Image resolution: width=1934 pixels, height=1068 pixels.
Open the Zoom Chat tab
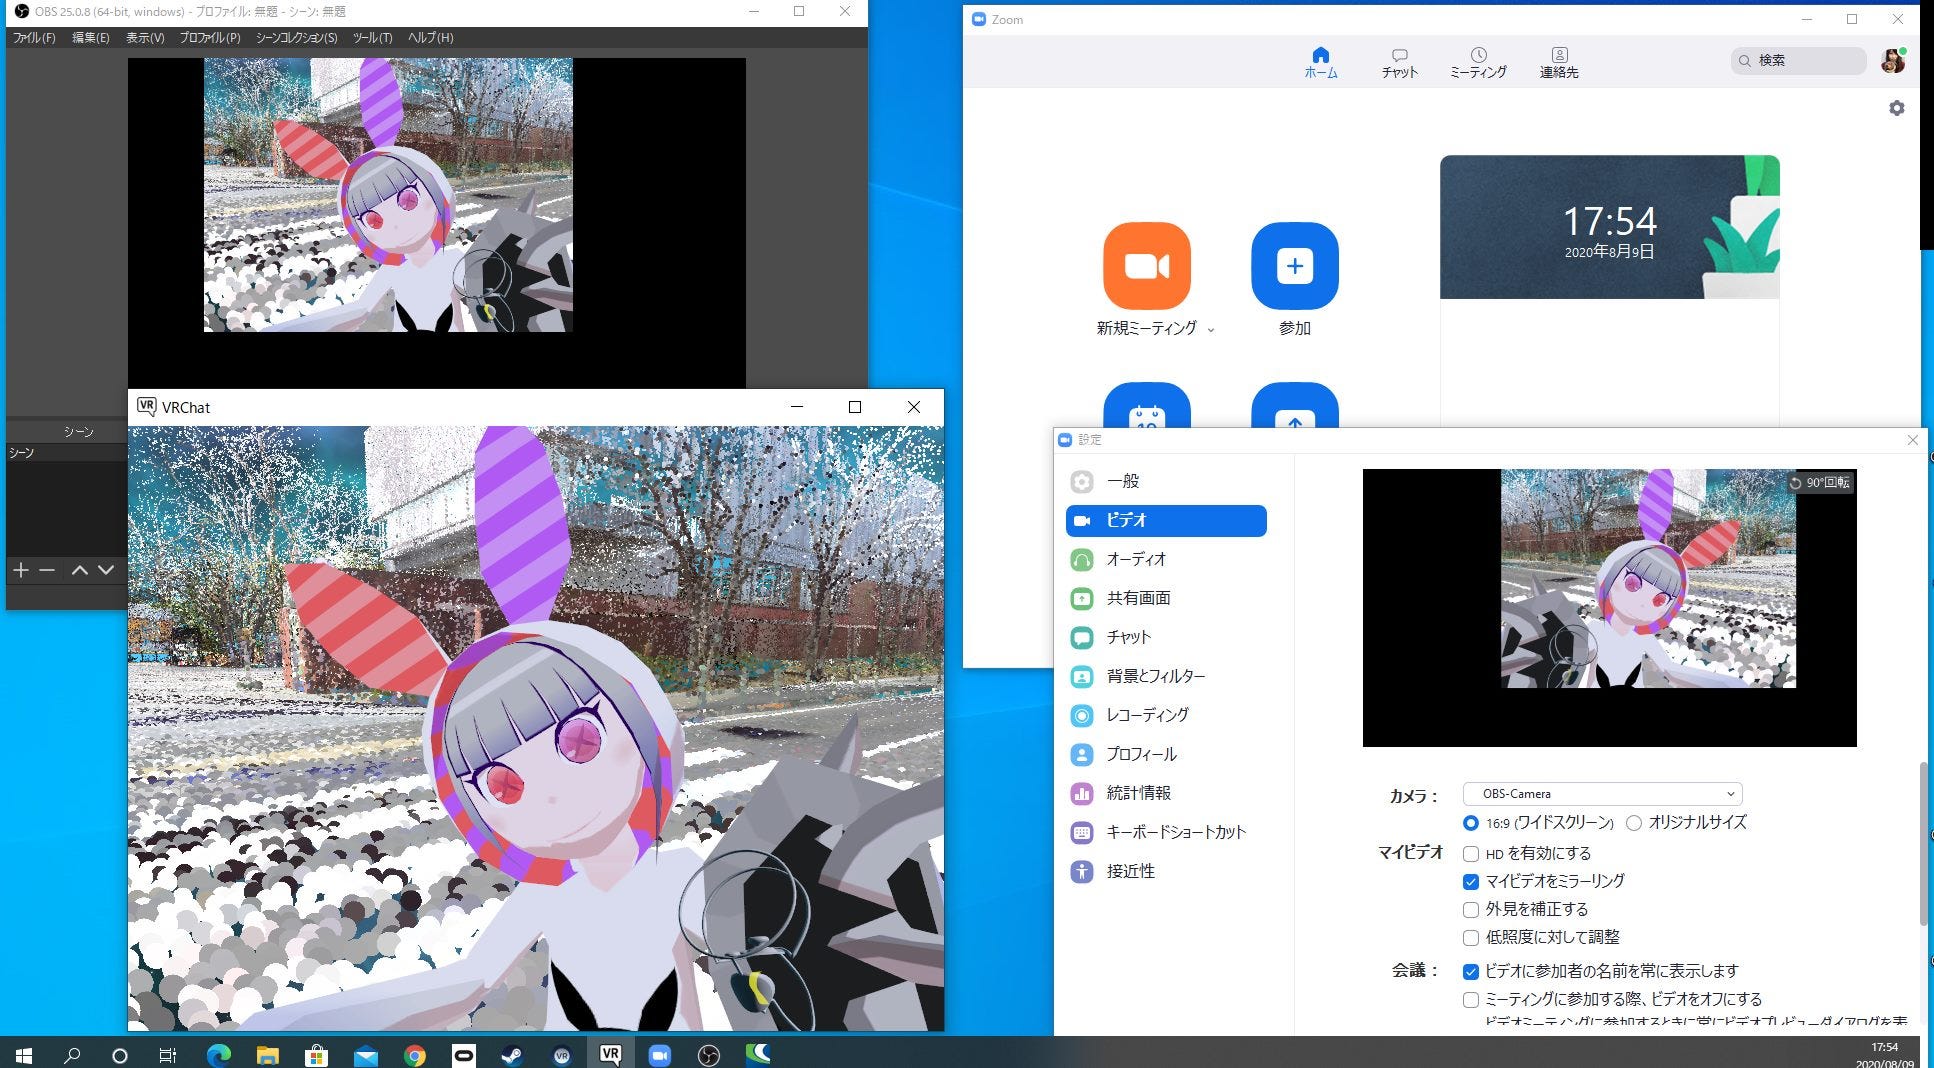[x=1400, y=62]
